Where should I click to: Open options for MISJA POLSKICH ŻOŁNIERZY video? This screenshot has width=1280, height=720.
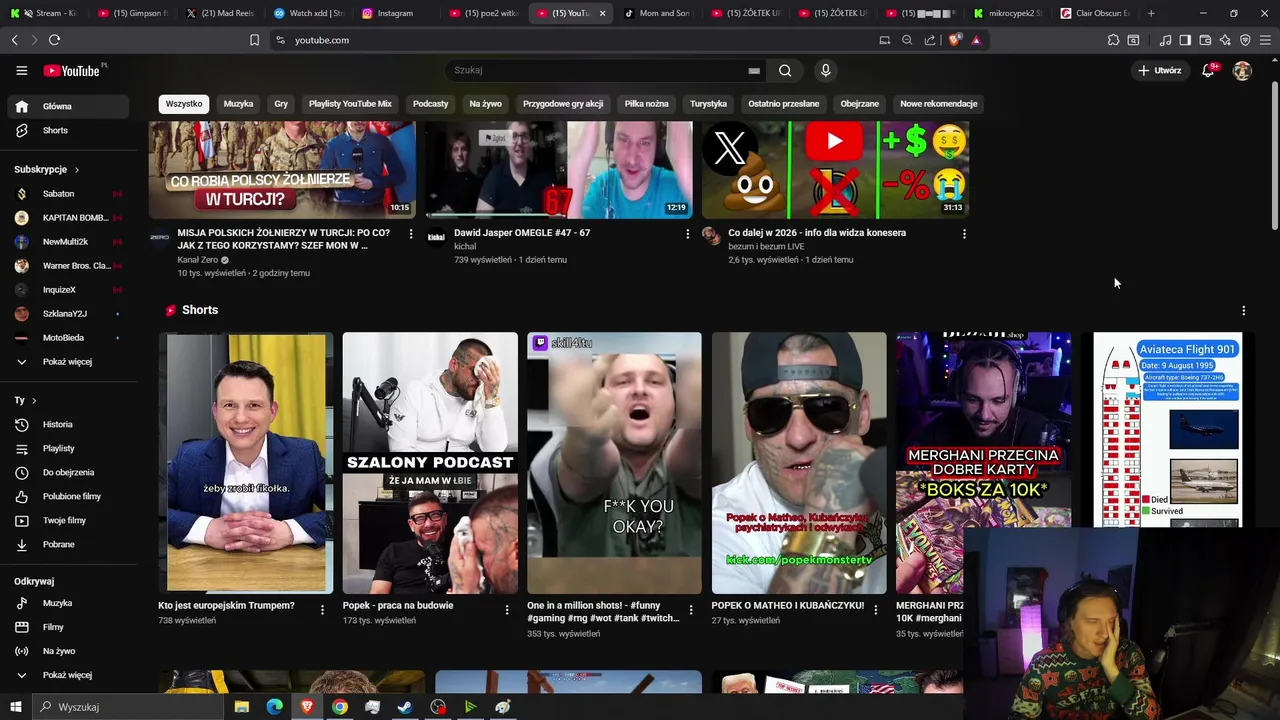411,234
